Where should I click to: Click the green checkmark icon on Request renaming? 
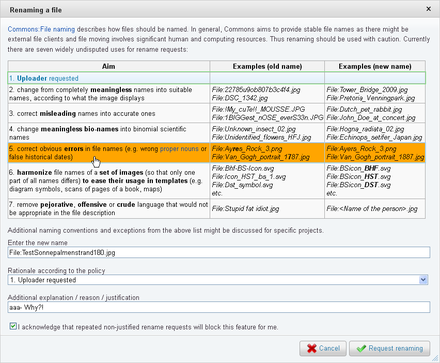361,348
